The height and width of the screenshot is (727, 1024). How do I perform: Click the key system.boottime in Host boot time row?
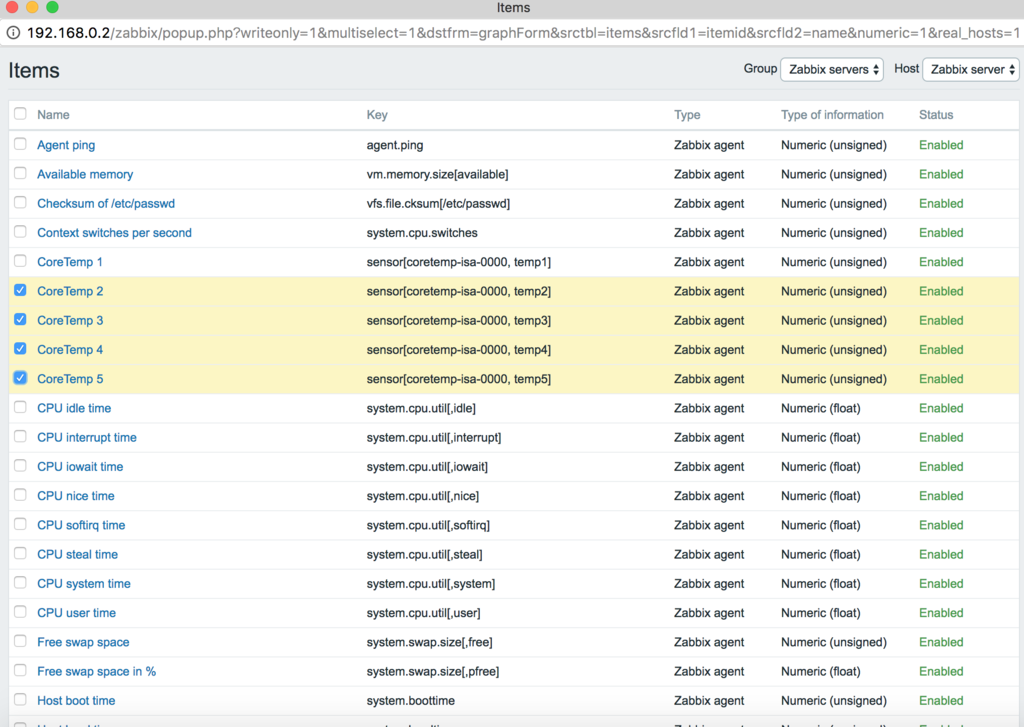click(x=410, y=701)
